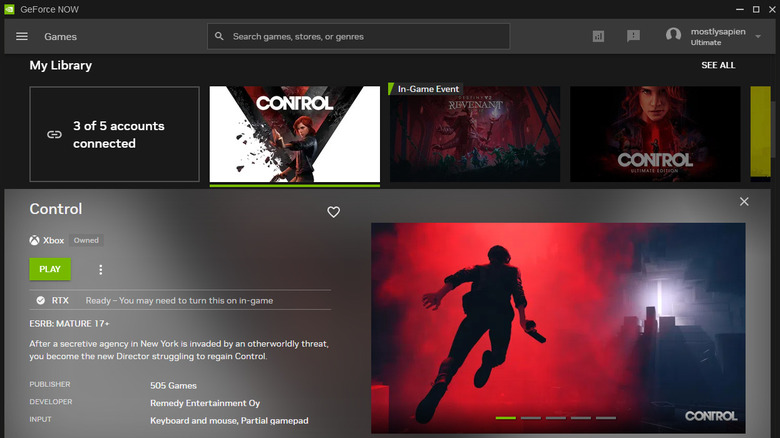Select the Control Ultimate Edition tile

[655, 134]
